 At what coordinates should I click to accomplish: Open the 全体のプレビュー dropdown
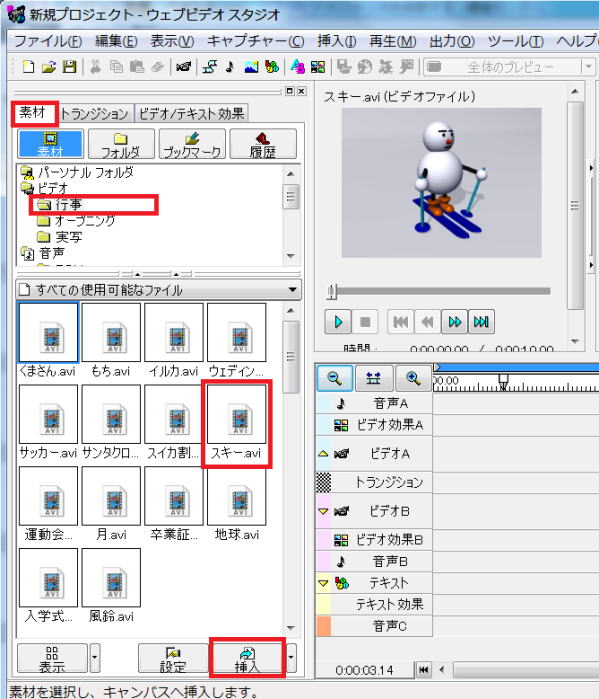coord(588,67)
